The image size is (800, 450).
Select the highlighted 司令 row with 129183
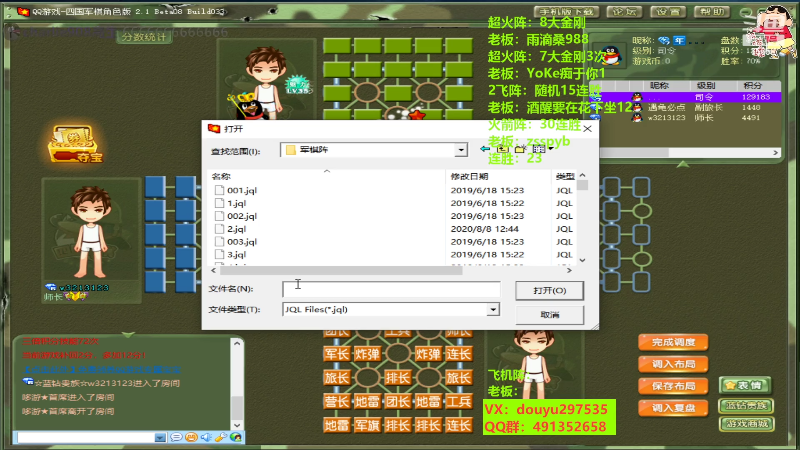685,97
